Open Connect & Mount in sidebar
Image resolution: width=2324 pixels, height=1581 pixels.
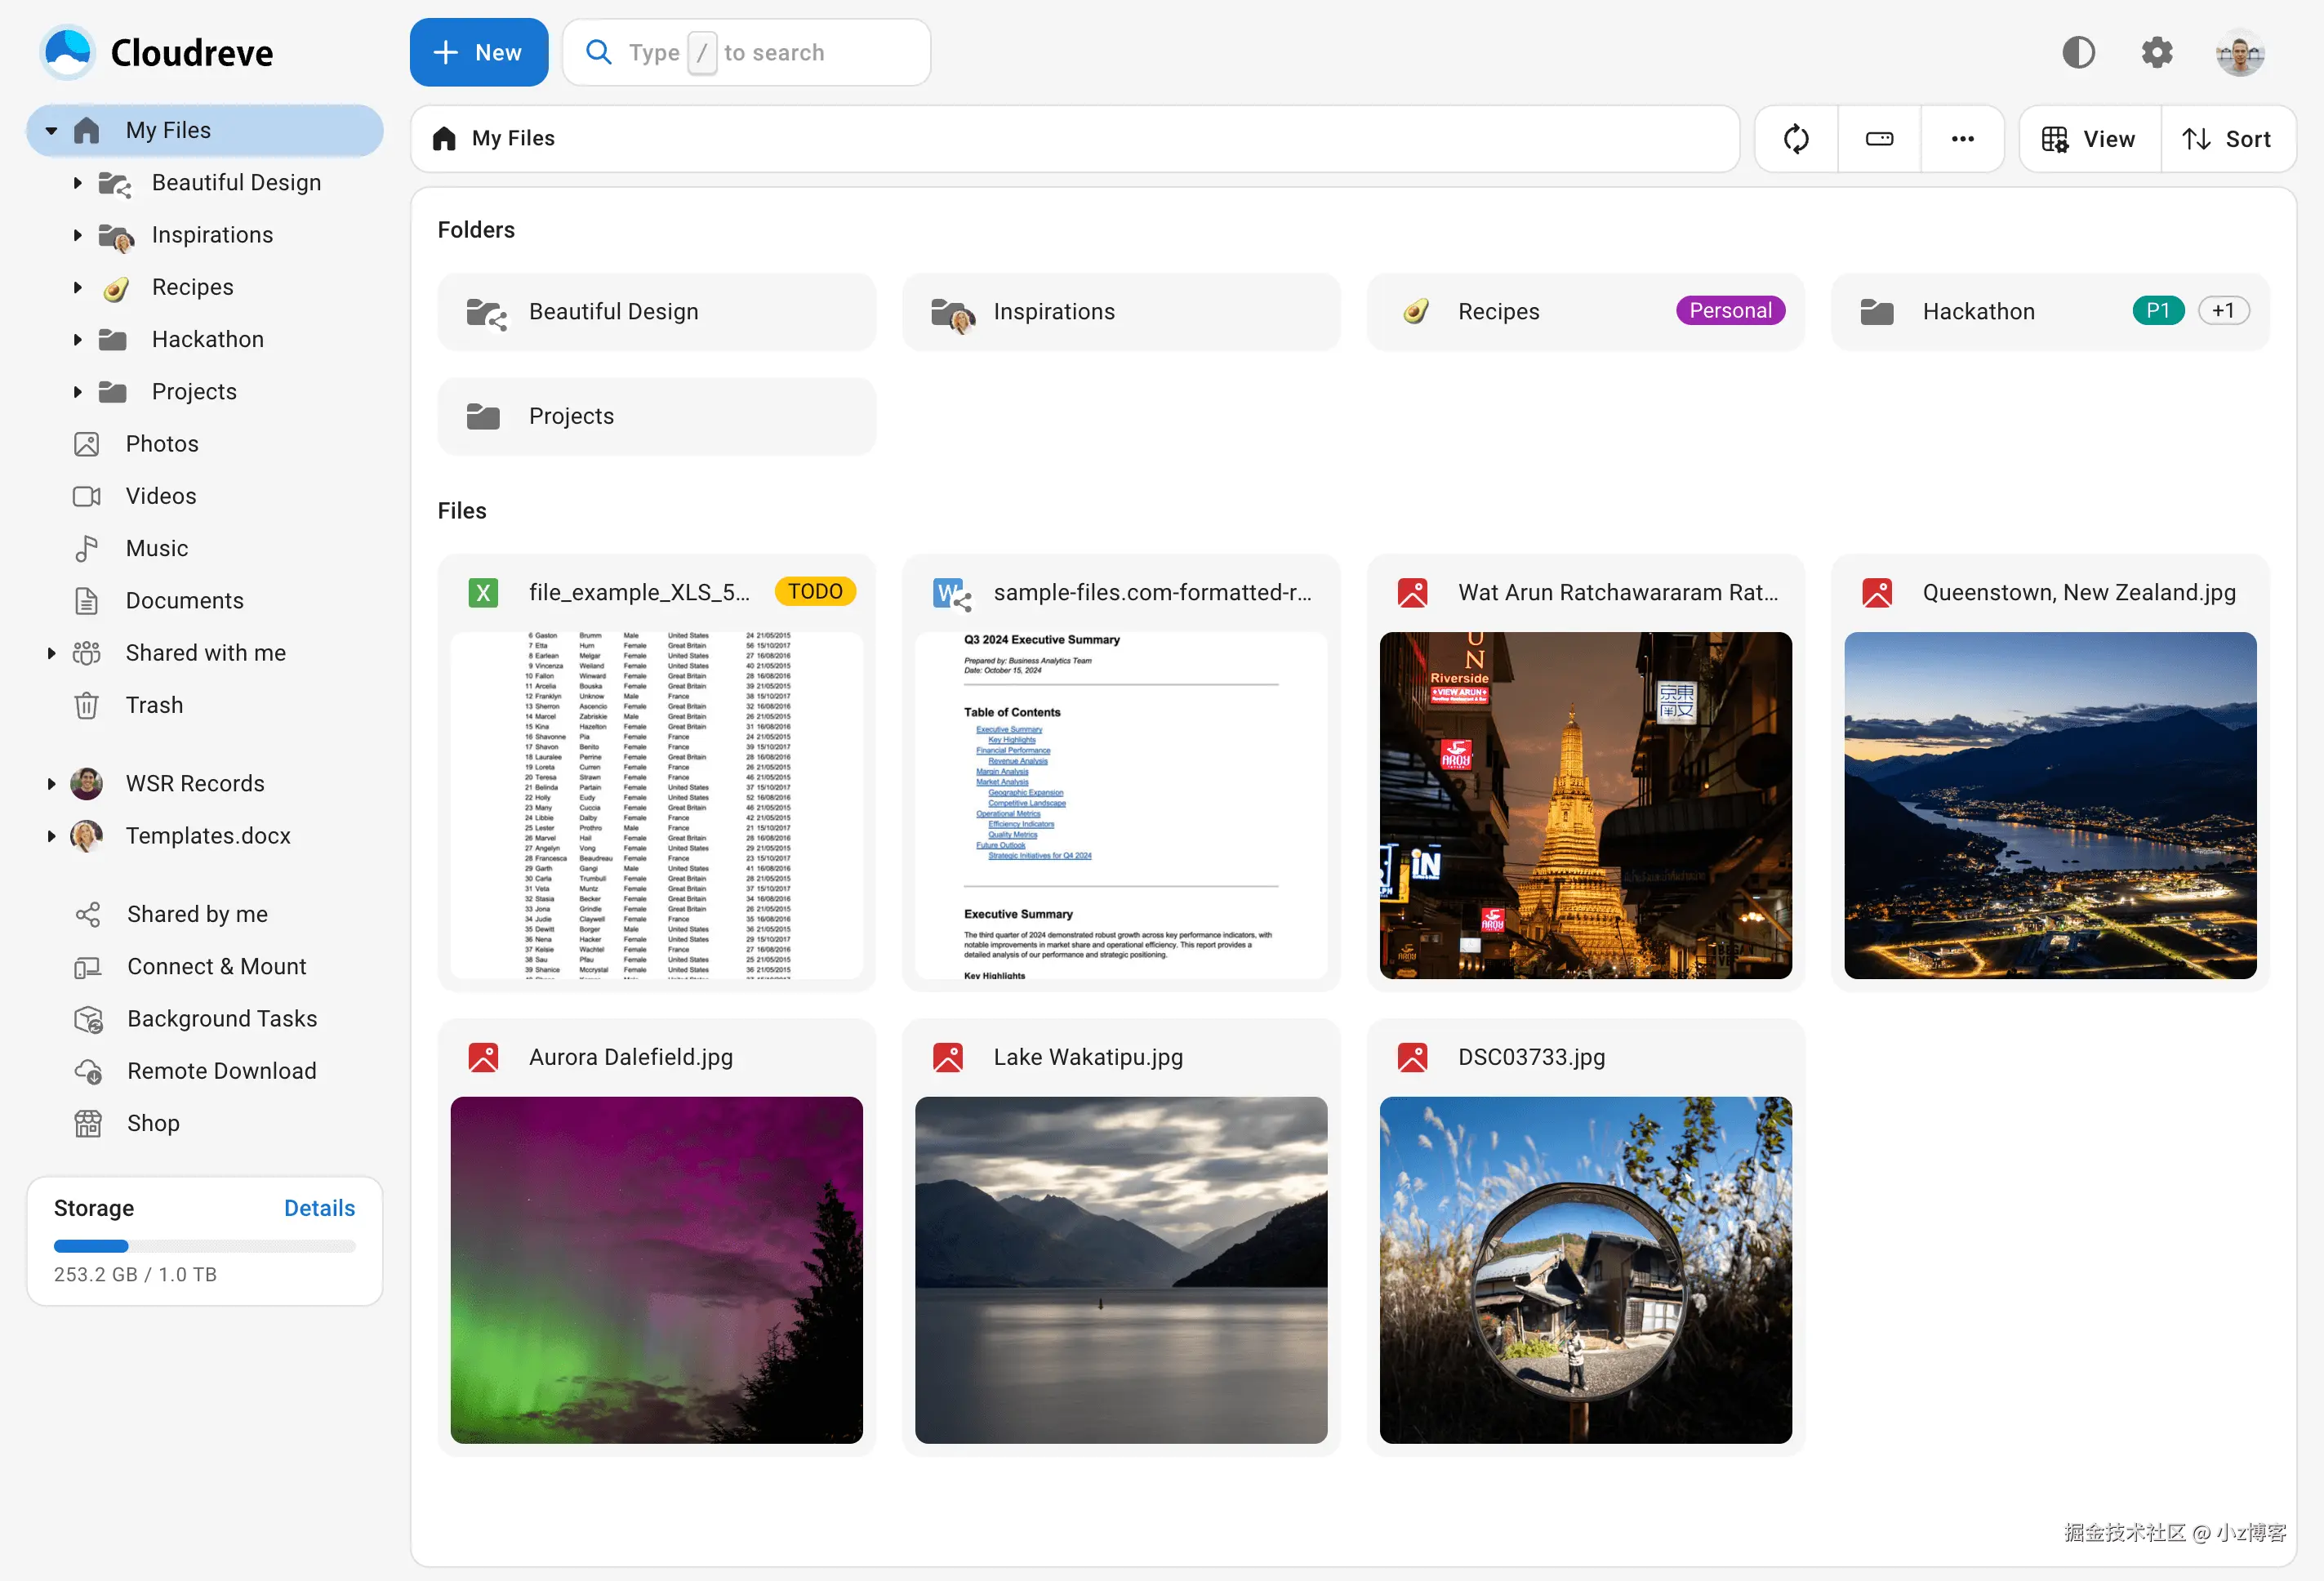coord(216,966)
